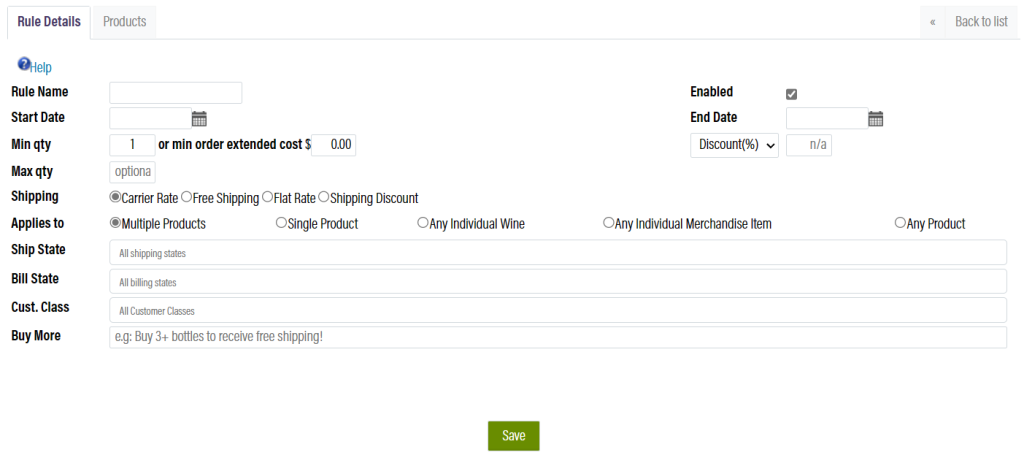Click the blue Help question mark icon

click(24, 65)
